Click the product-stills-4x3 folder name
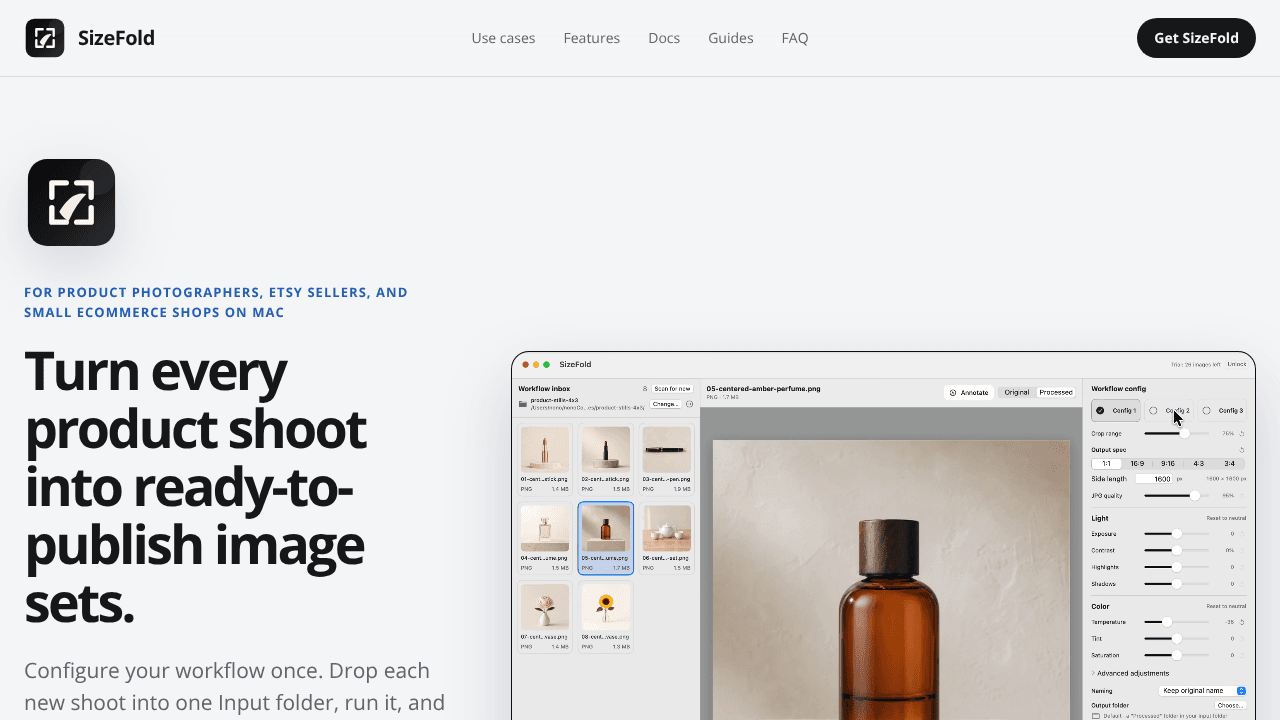The image size is (1280, 720). coord(554,400)
